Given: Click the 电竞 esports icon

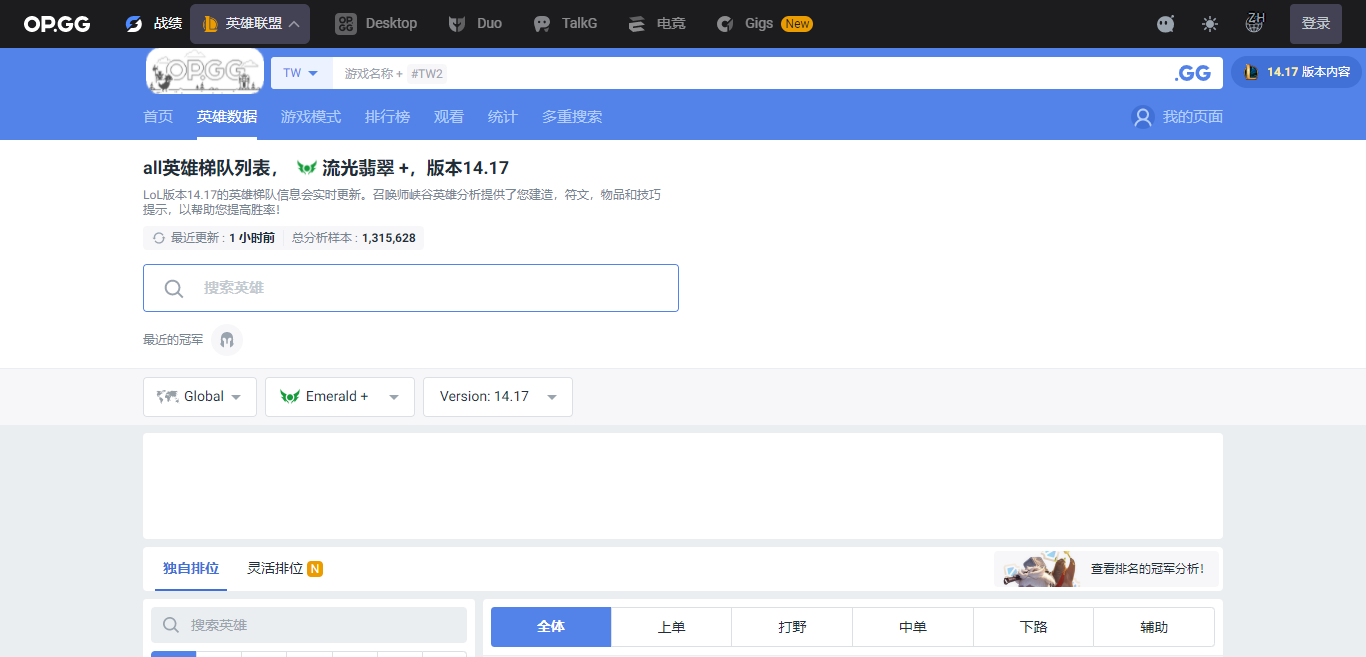Looking at the screenshot, I should 637,24.
